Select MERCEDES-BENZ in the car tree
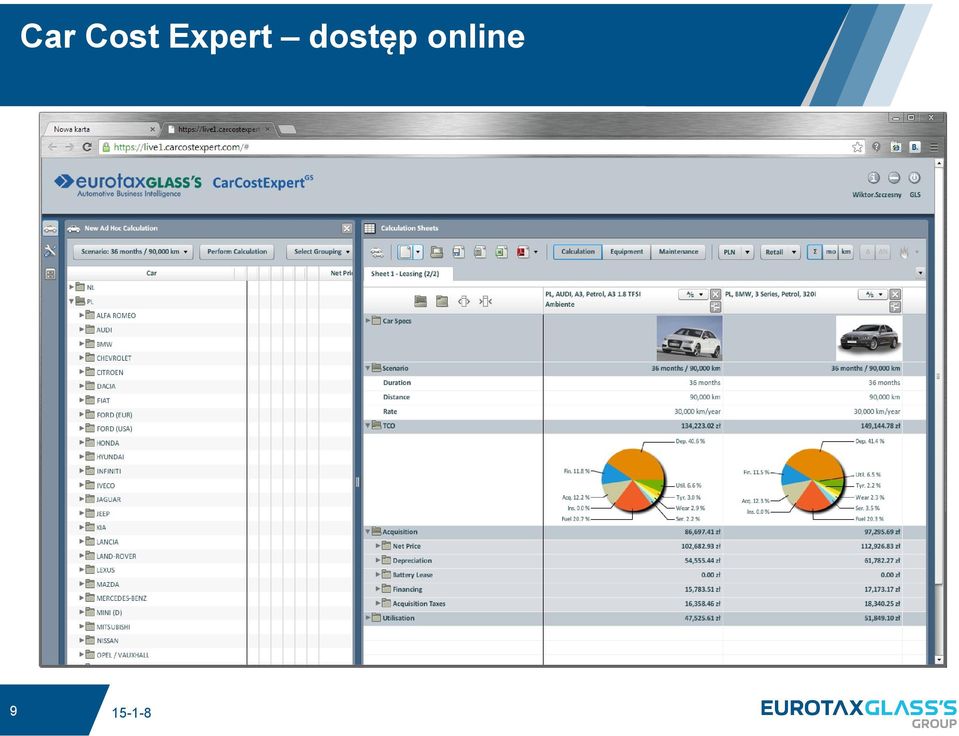Image resolution: width=959 pixels, height=736 pixels. click(x=122, y=598)
